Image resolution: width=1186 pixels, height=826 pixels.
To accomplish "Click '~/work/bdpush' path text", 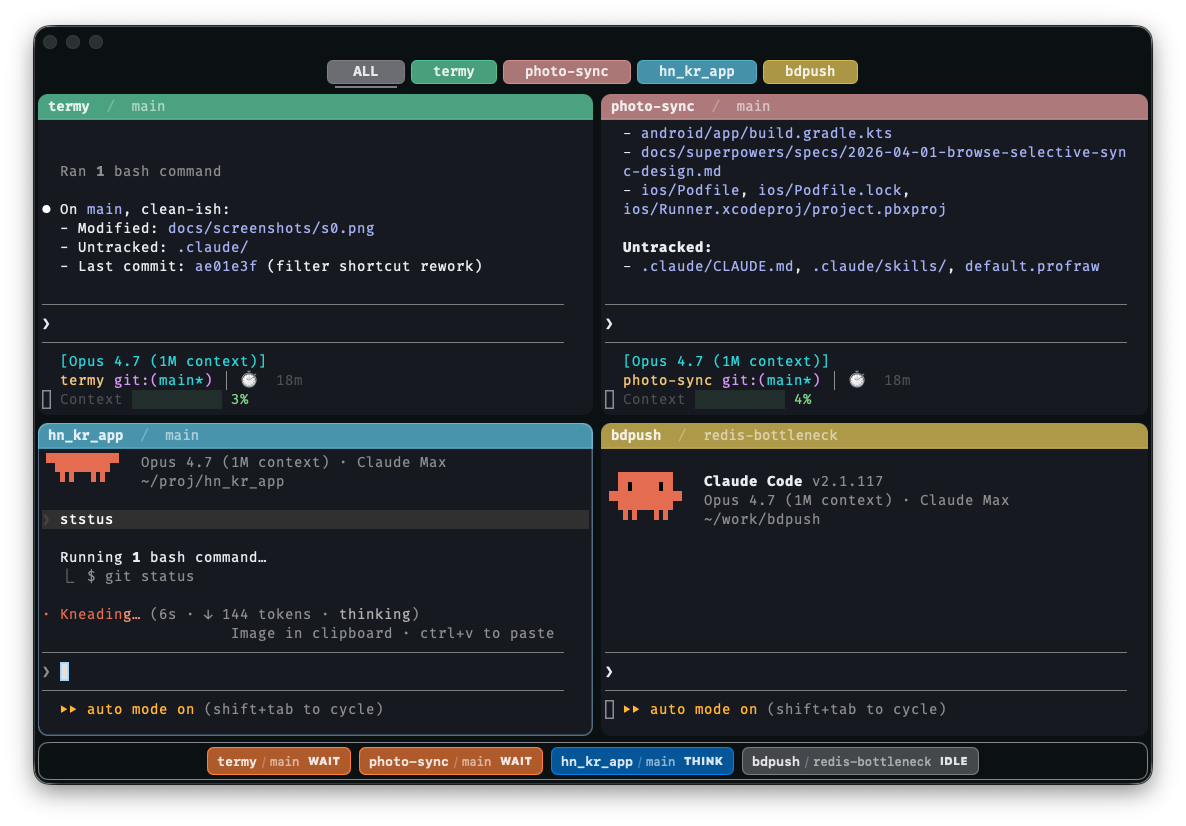I will (762, 520).
